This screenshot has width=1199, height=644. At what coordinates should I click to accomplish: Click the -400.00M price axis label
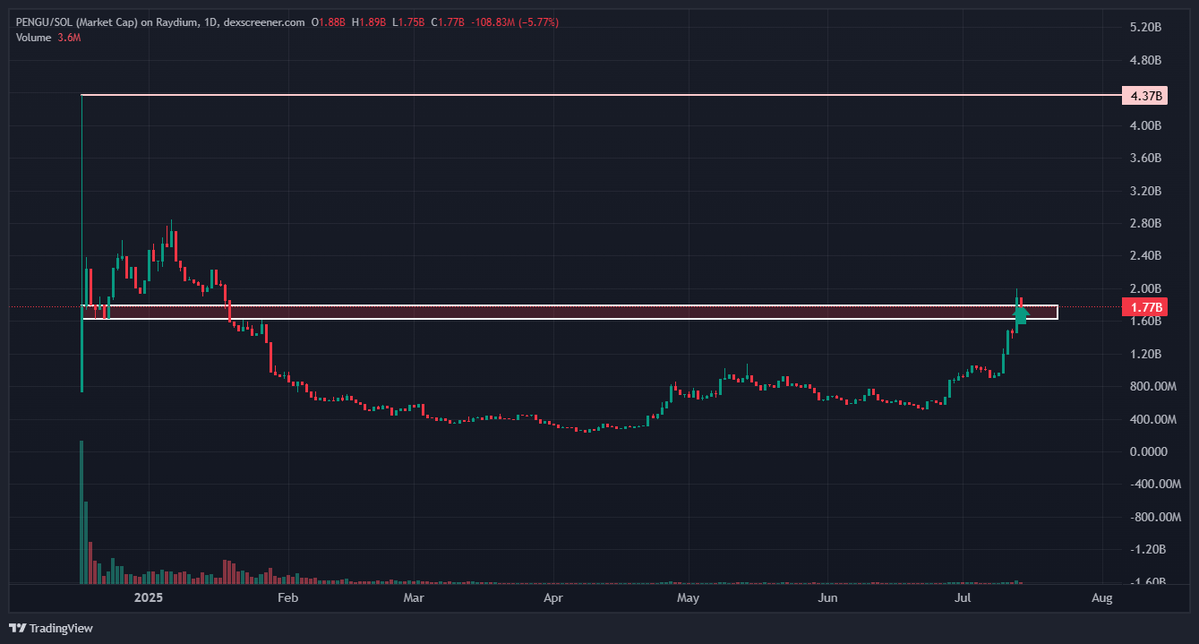pos(1155,484)
